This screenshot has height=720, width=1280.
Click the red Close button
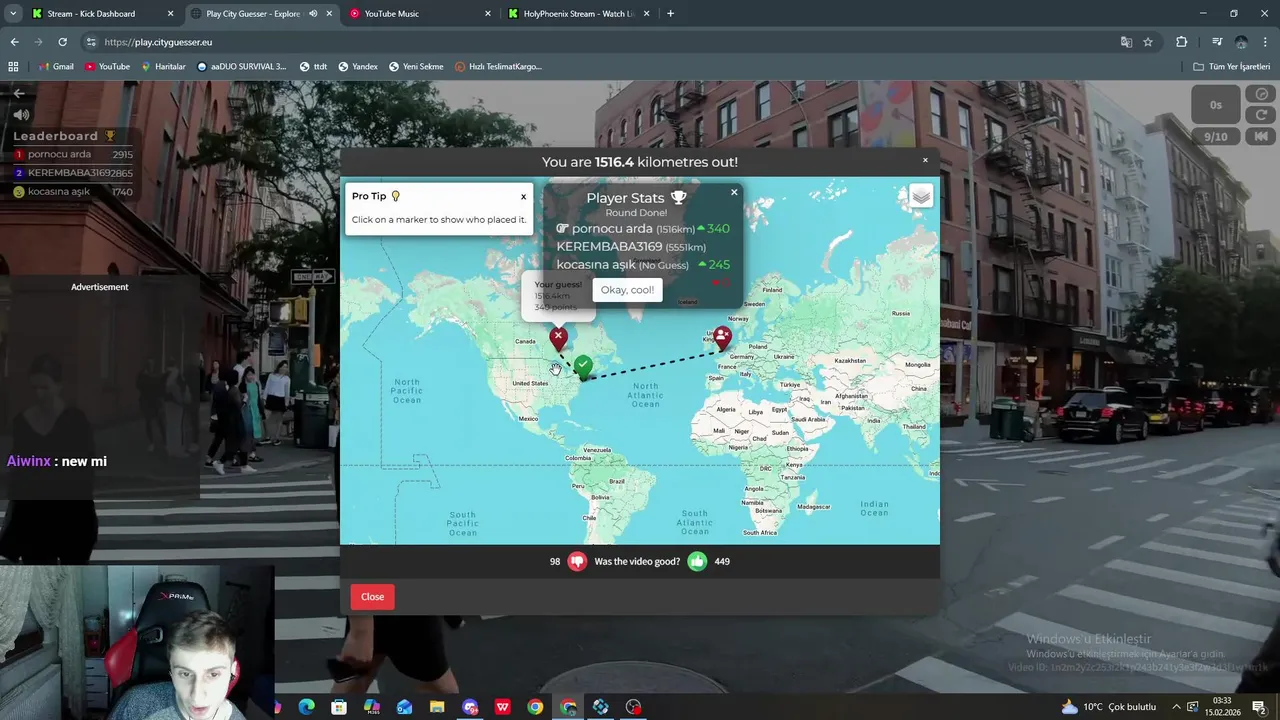point(372,597)
